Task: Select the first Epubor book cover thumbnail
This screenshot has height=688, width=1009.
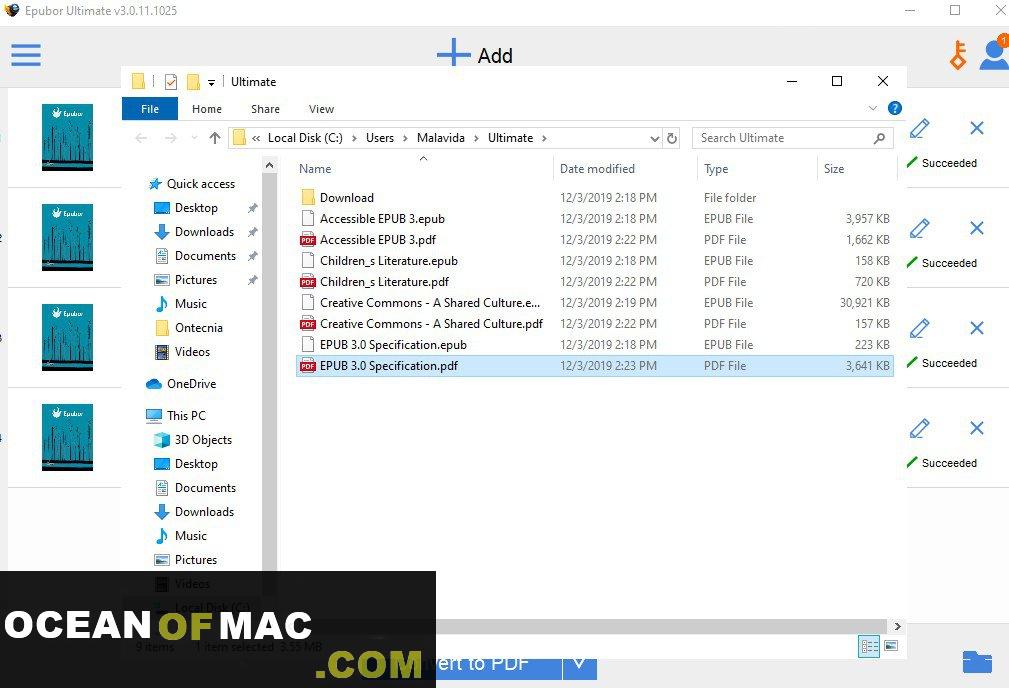Action: click(68, 137)
